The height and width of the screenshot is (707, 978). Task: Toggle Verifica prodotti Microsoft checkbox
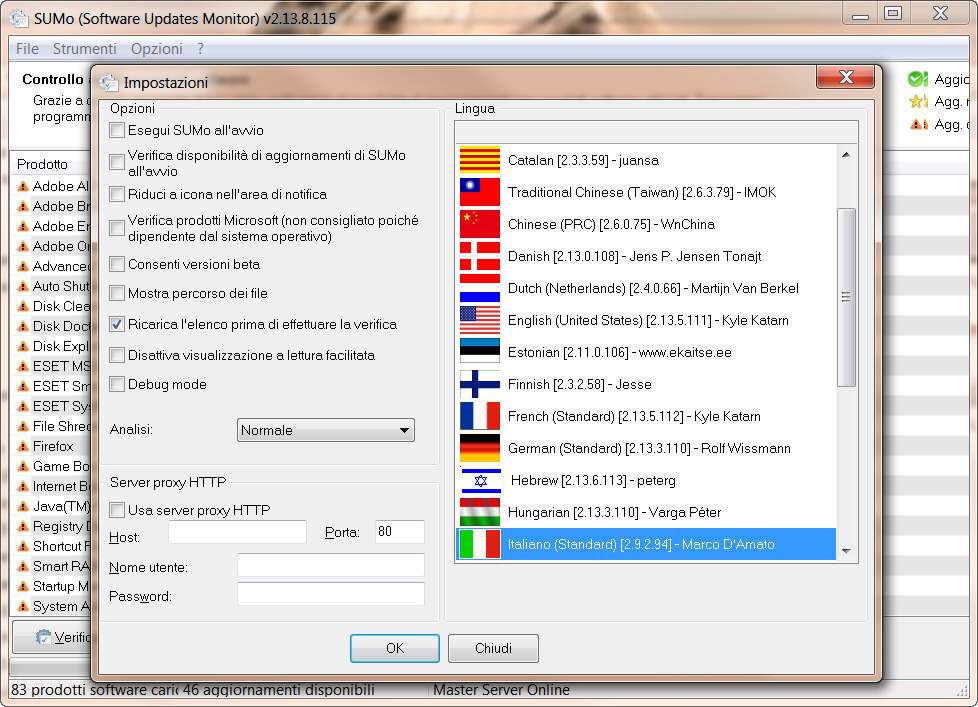click(117, 228)
